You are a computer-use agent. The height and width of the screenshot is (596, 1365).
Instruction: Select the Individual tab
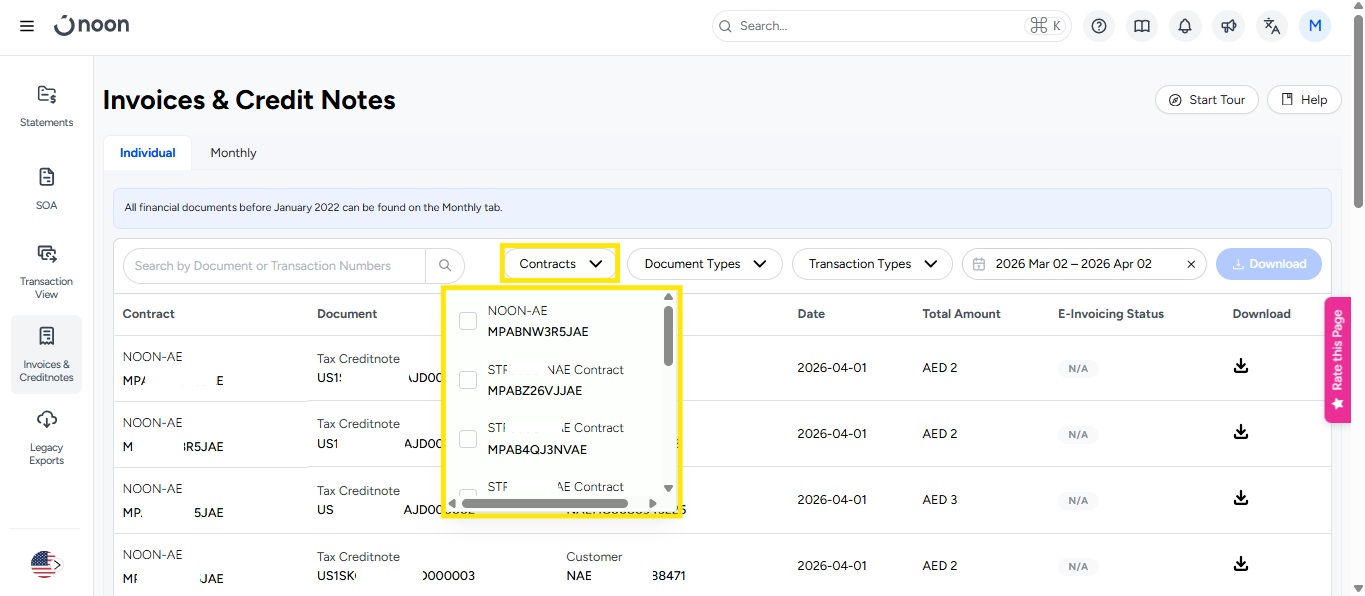click(x=148, y=153)
